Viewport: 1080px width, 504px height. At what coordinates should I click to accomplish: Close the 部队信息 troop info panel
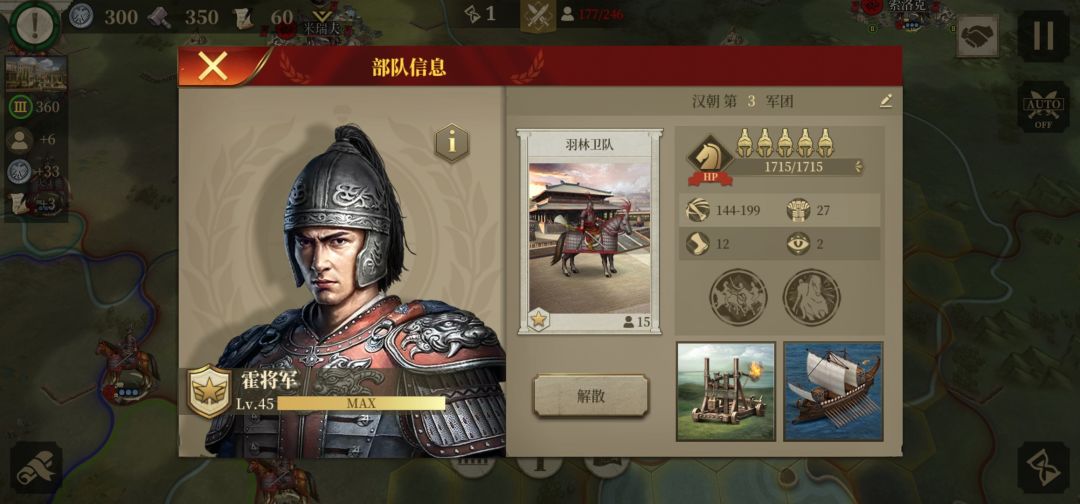[x=213, y=66]
